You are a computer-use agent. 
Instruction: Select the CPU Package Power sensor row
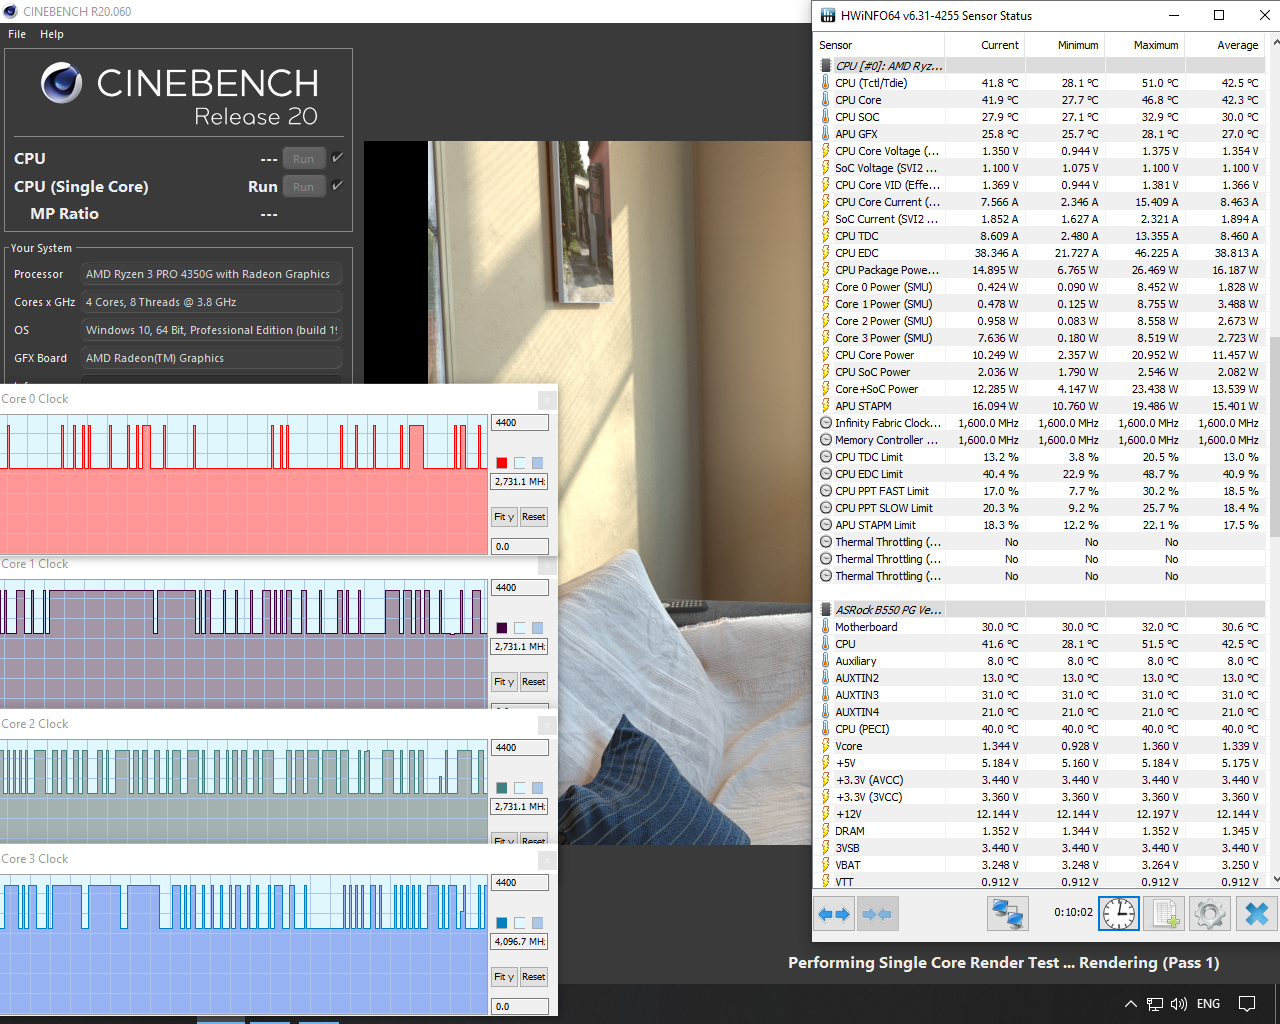[x=1040, y=270]
